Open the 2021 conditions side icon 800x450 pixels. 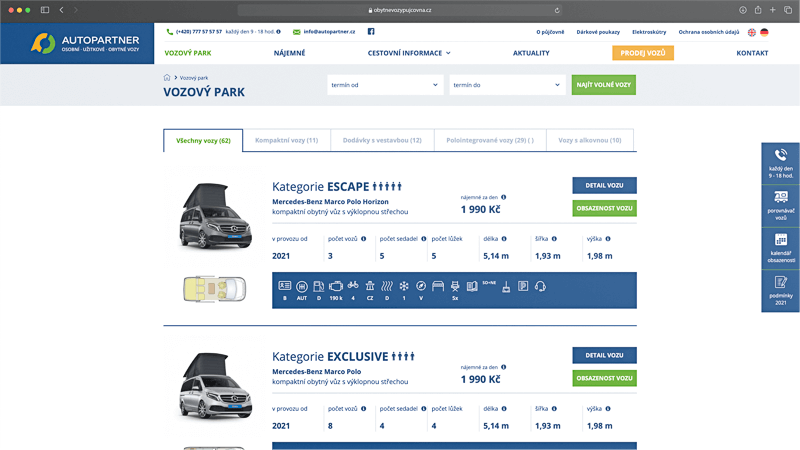780,290
